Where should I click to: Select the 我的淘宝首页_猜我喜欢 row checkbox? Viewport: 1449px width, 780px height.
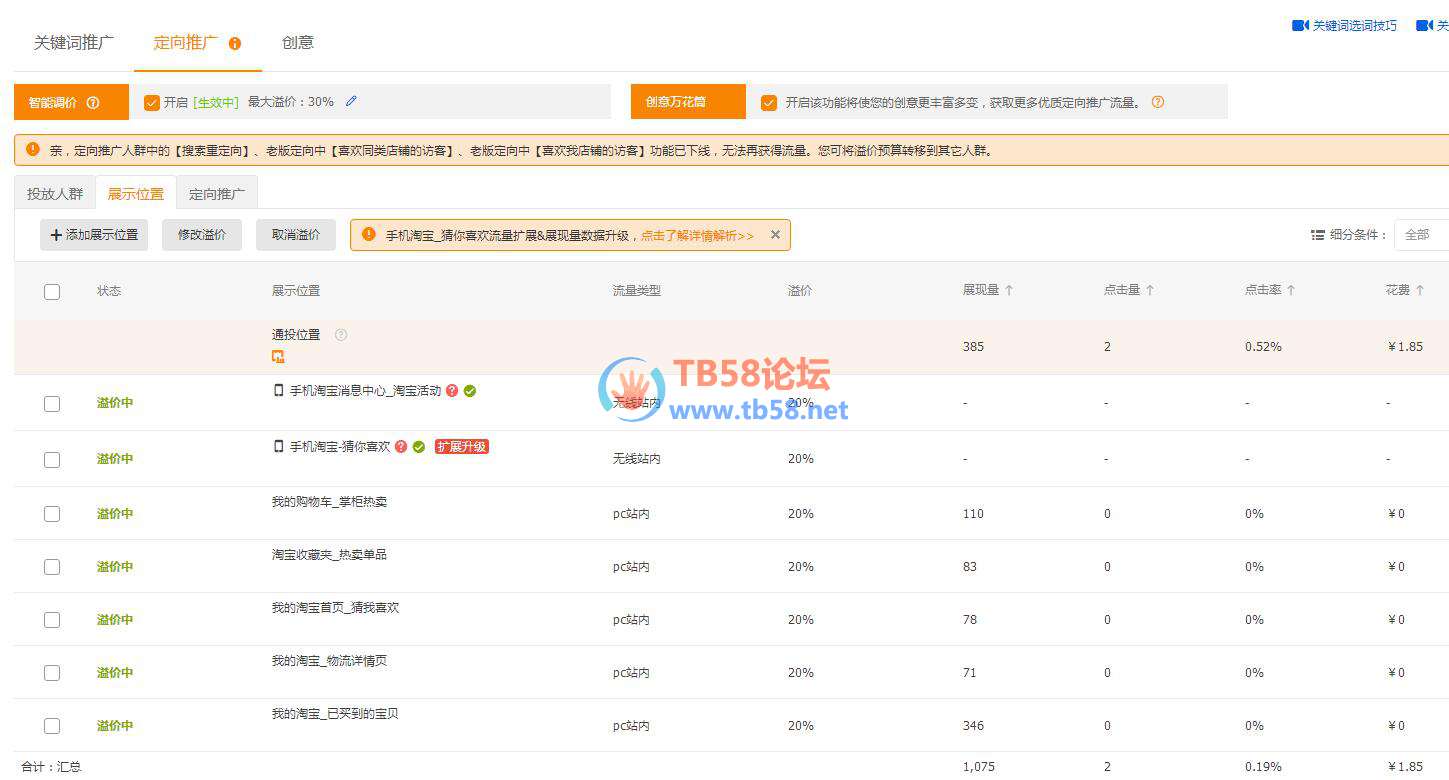(x=52, y=620)
